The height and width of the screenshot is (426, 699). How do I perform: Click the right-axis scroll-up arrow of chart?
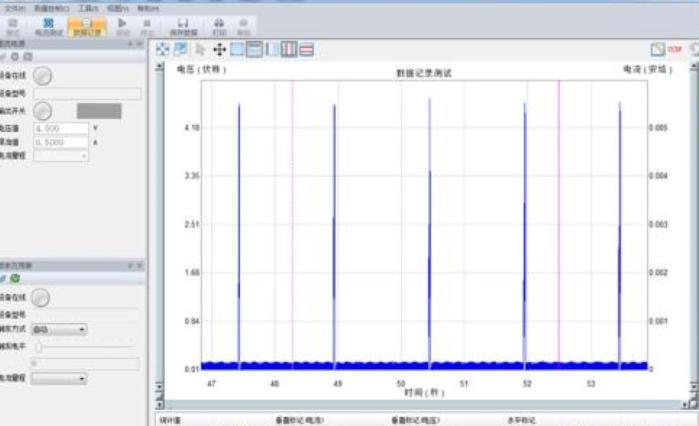693,67
